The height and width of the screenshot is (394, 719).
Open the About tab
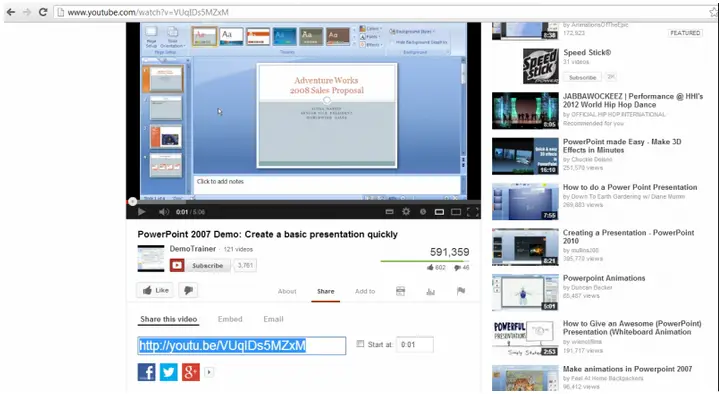(x=287, y=291)
